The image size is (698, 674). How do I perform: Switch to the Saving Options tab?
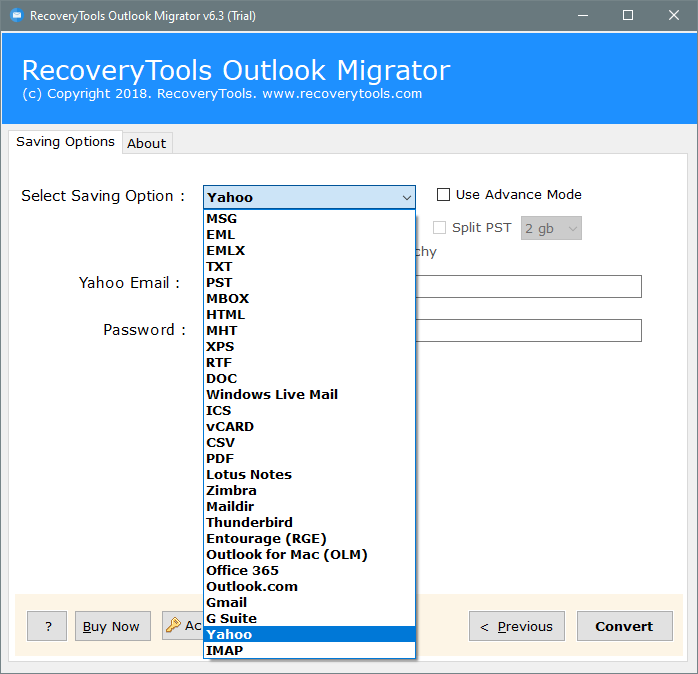coord(65,142)
